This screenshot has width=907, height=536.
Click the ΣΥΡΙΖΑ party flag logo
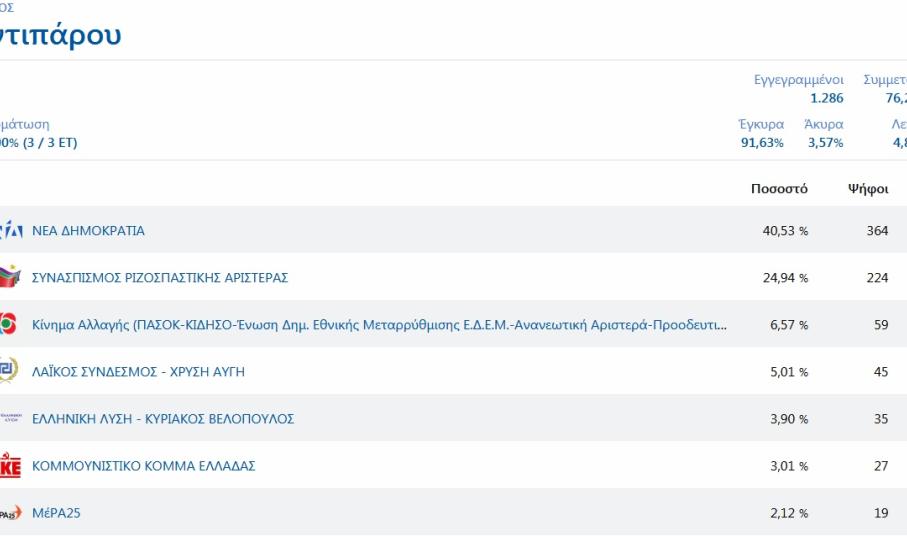10,277
